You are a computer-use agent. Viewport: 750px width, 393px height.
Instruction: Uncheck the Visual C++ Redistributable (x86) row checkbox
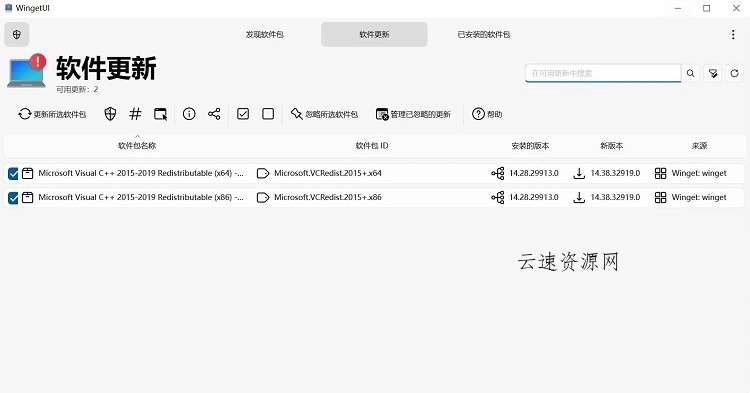(x=13, y=197)
